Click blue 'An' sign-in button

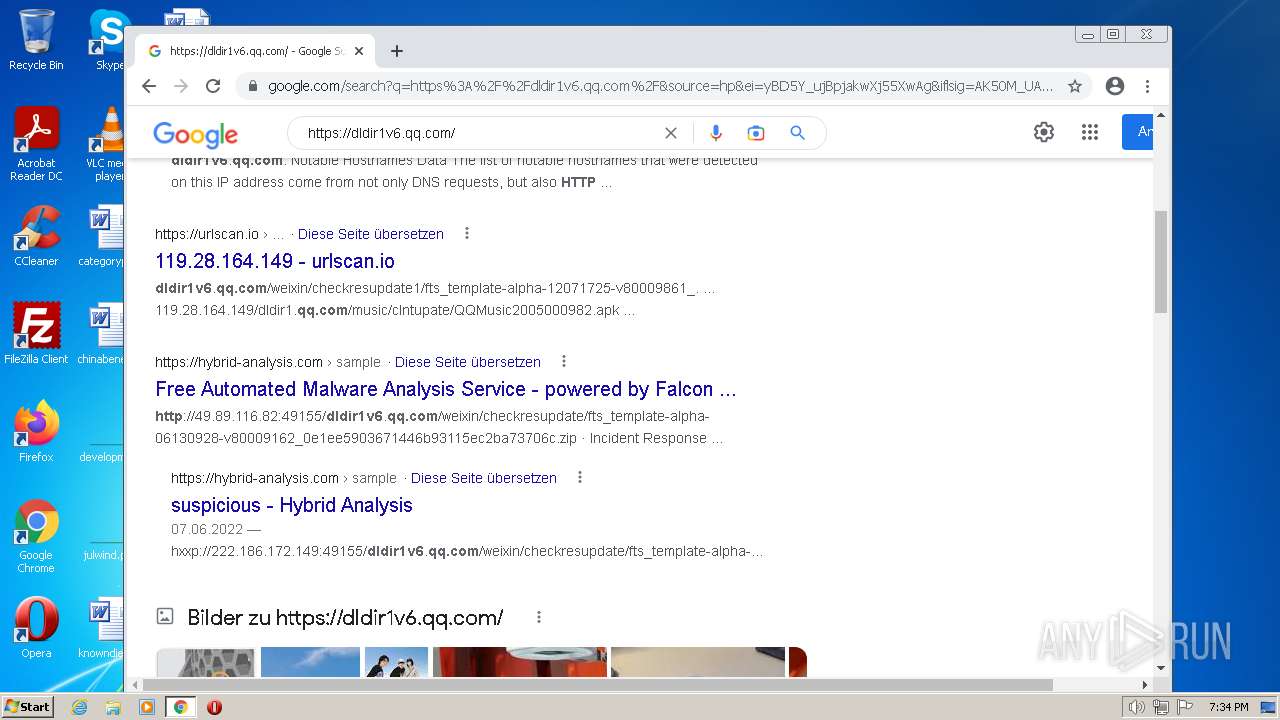pos(1138,132)
